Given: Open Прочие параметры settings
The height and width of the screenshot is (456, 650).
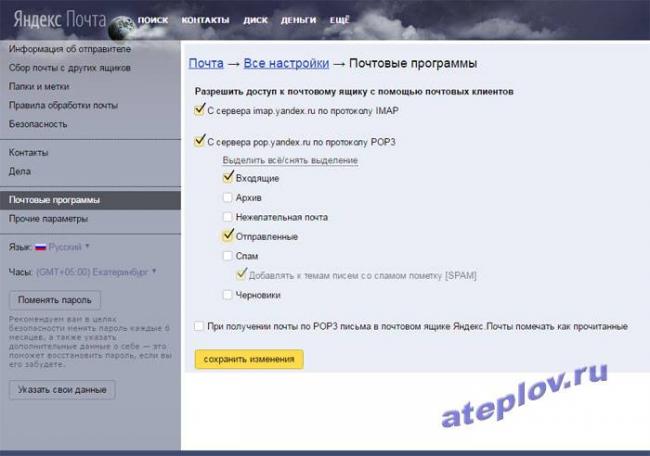Looking at the screenshot, I should (48, 219).
